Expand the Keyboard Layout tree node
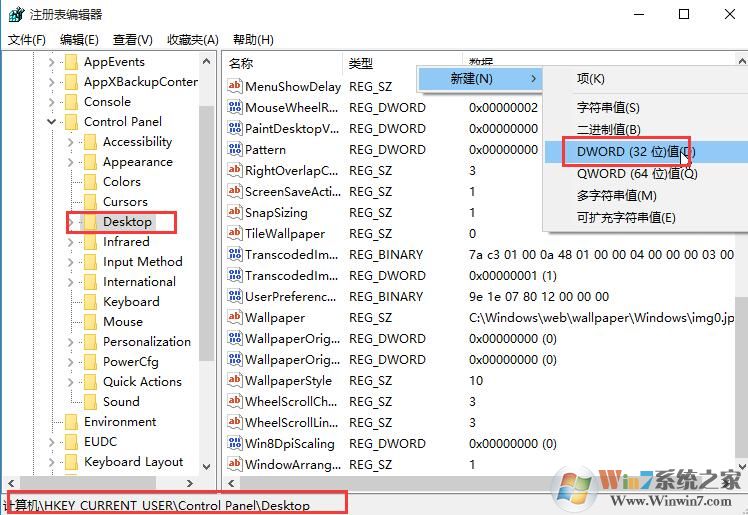The height and width of the screenshot is (515, 748). 52,463
